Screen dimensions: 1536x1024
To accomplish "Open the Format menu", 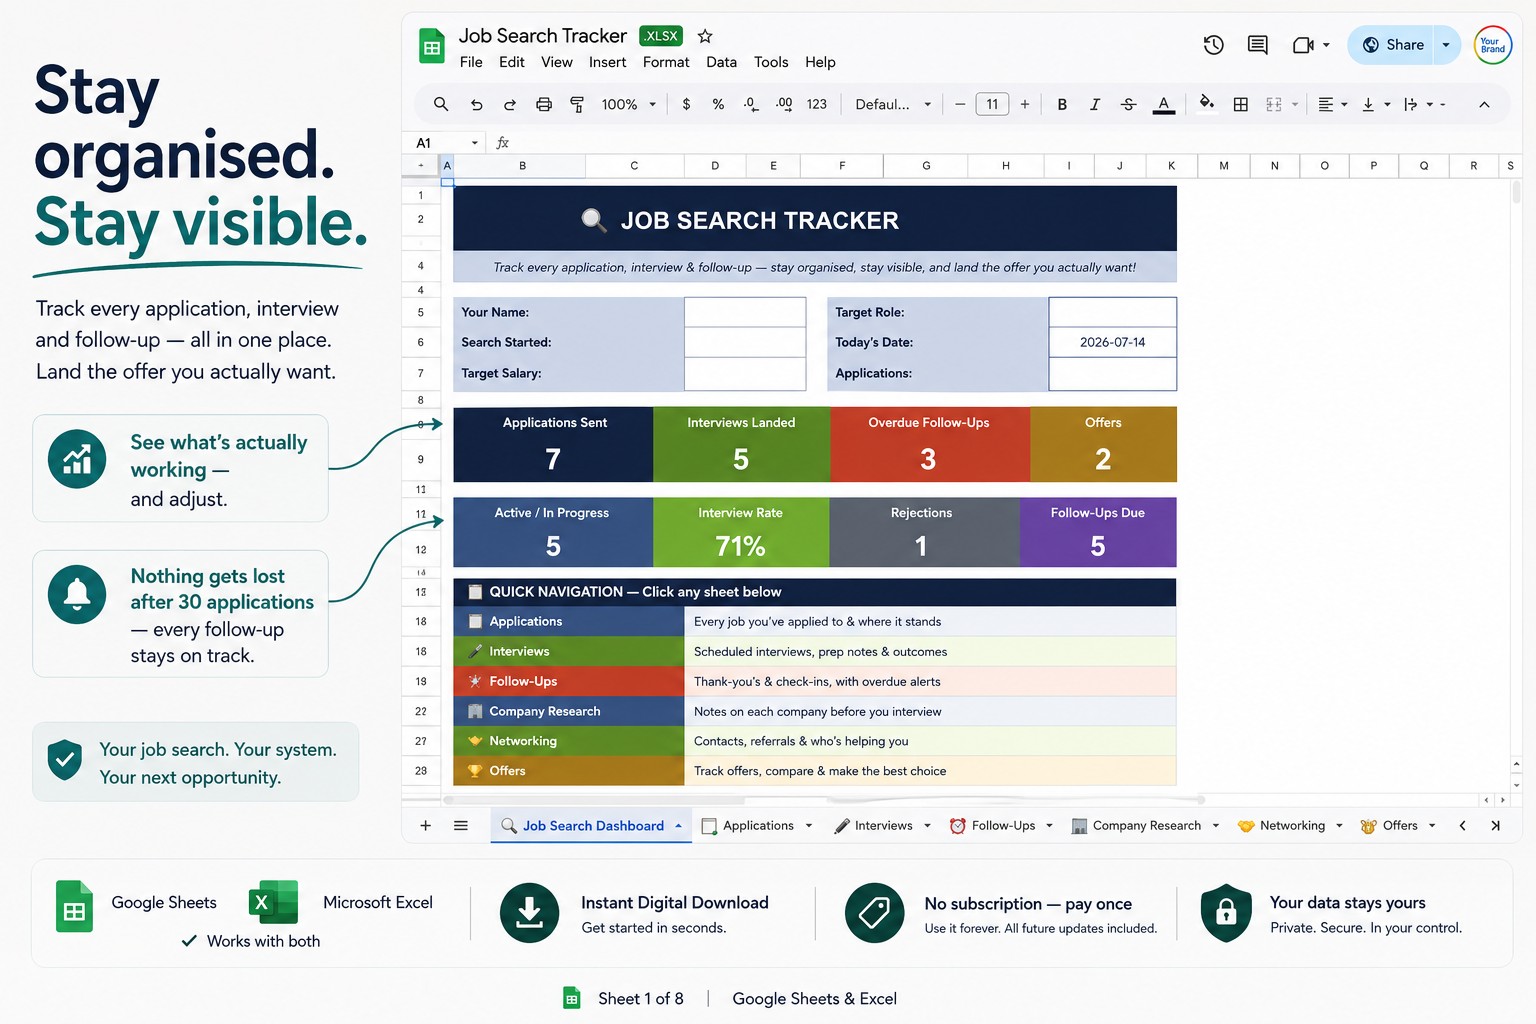I will (666, 62).
